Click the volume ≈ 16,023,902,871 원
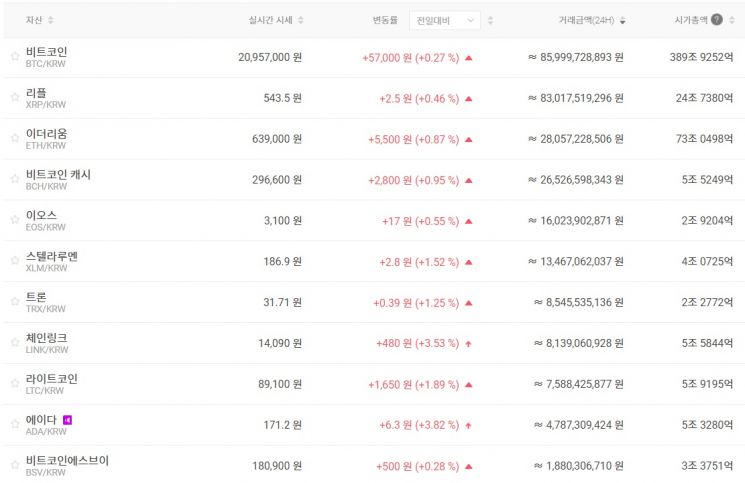Image resolution: width=745 pixels, height=483 pixels. pos(576,221)
